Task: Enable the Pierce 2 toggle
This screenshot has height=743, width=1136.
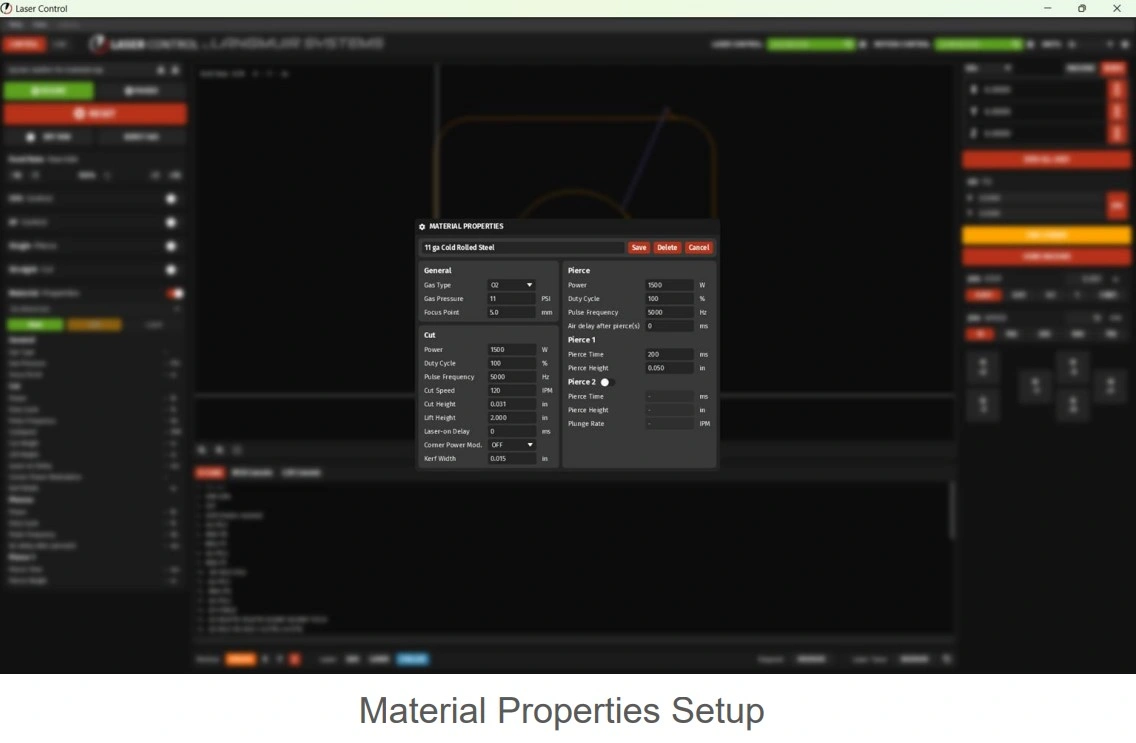Action: click(x=605, y=382)
